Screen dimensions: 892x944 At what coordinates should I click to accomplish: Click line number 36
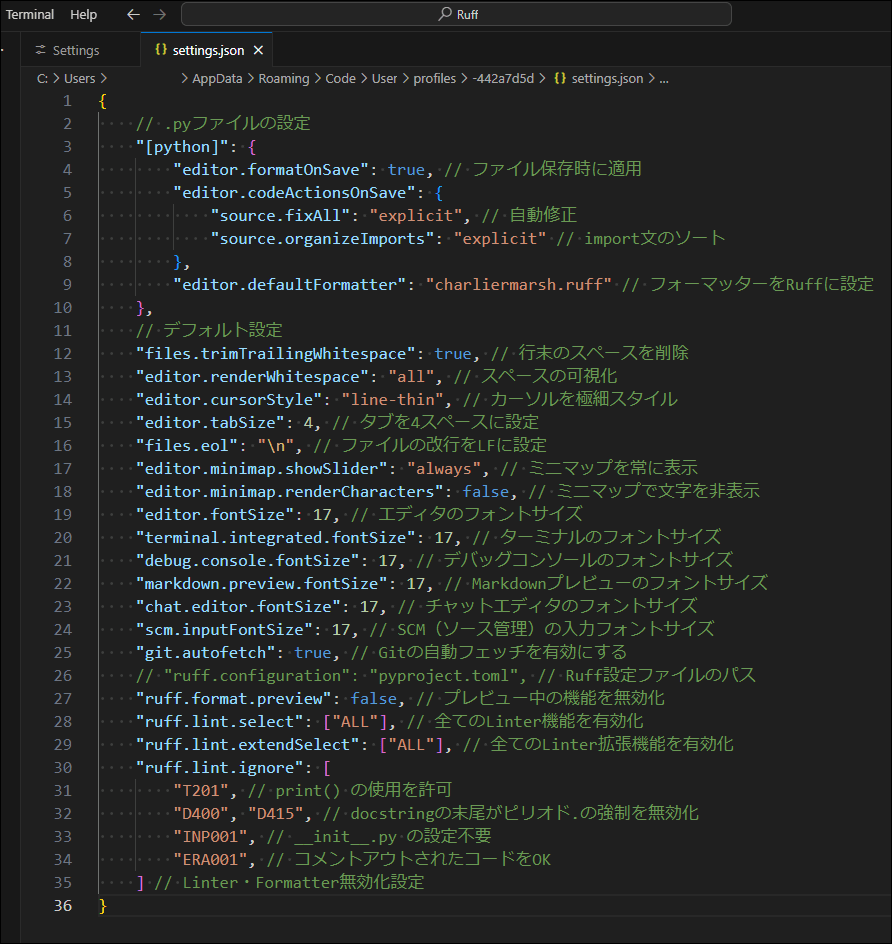coord(63,906)
